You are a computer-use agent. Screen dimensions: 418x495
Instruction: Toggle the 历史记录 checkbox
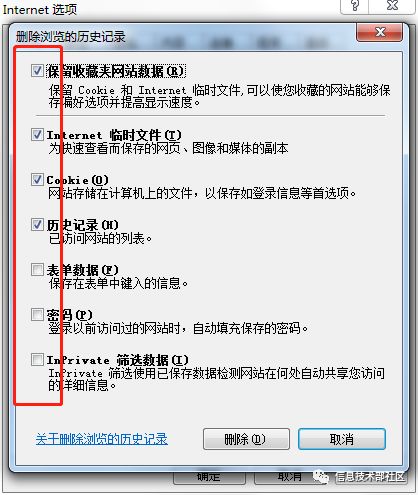(37, 225)
